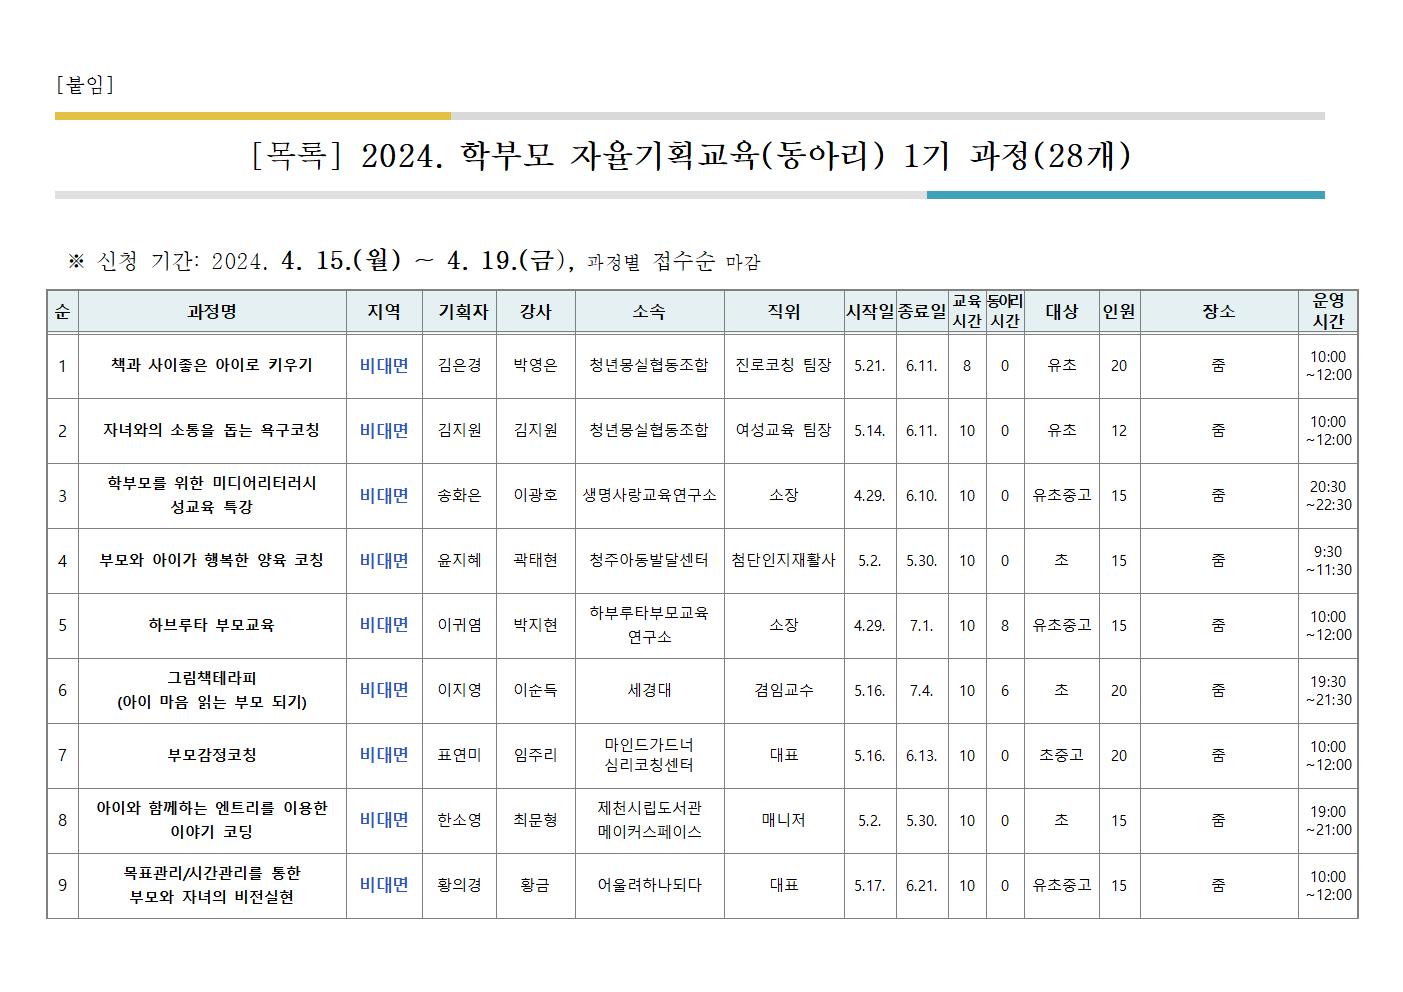Viewport: 1403px width, 992px height.
Task: Click the '강사' column header
Action: click(536, 312)
